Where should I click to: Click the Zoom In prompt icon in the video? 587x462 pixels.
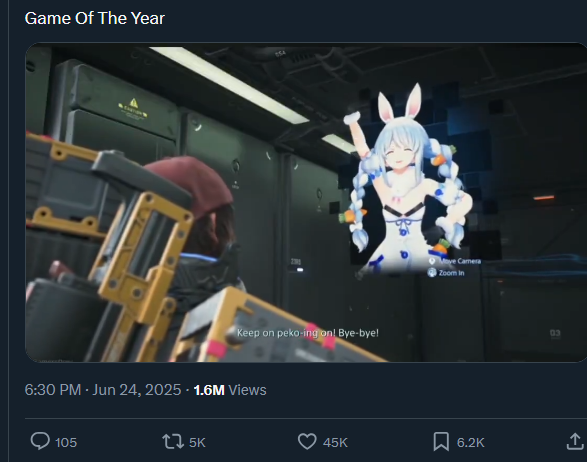coord(432,273)
